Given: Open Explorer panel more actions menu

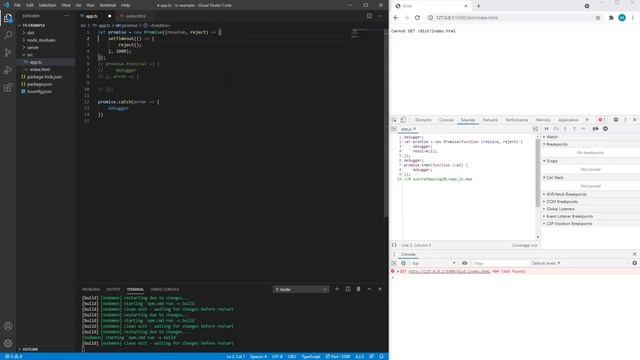Looking at the screenshot, I should coord(67,16).
